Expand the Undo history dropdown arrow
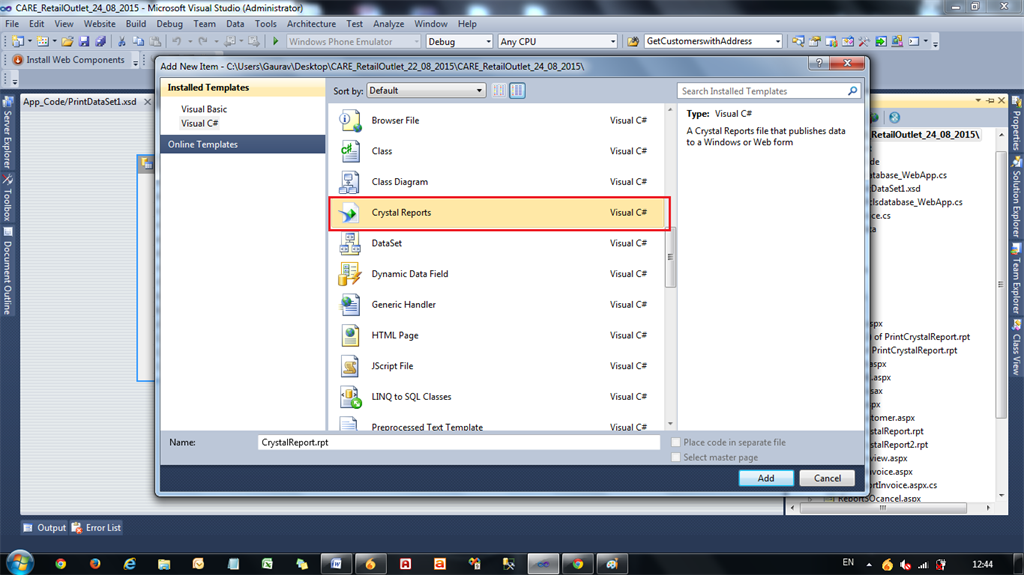The image size is (1024, 575). [x=189, y=42]
